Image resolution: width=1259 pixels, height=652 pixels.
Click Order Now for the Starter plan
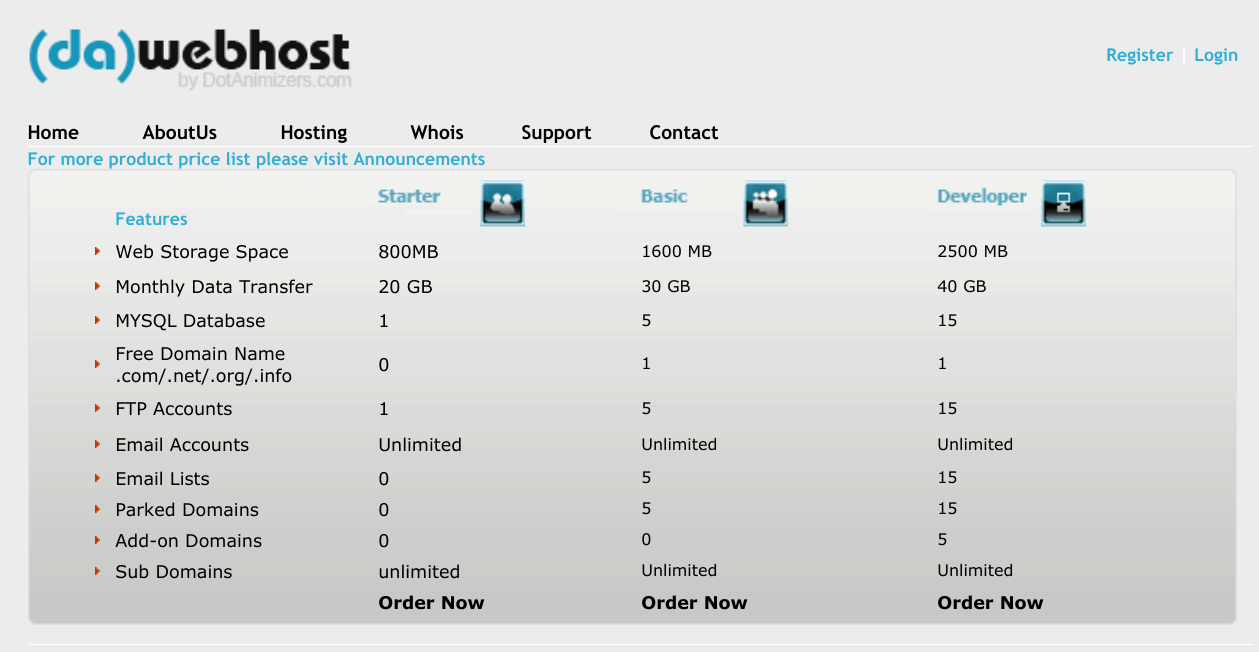click(x=431, y=603)
